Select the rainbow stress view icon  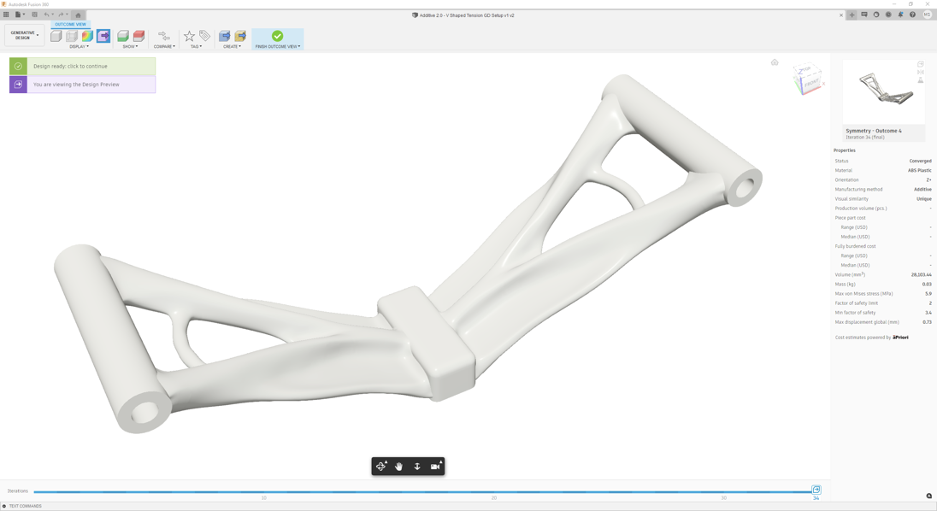tap(87, 36)
